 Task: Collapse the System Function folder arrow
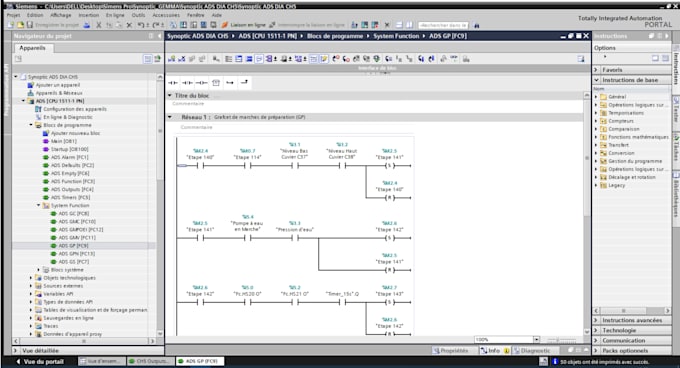[39, 205]
